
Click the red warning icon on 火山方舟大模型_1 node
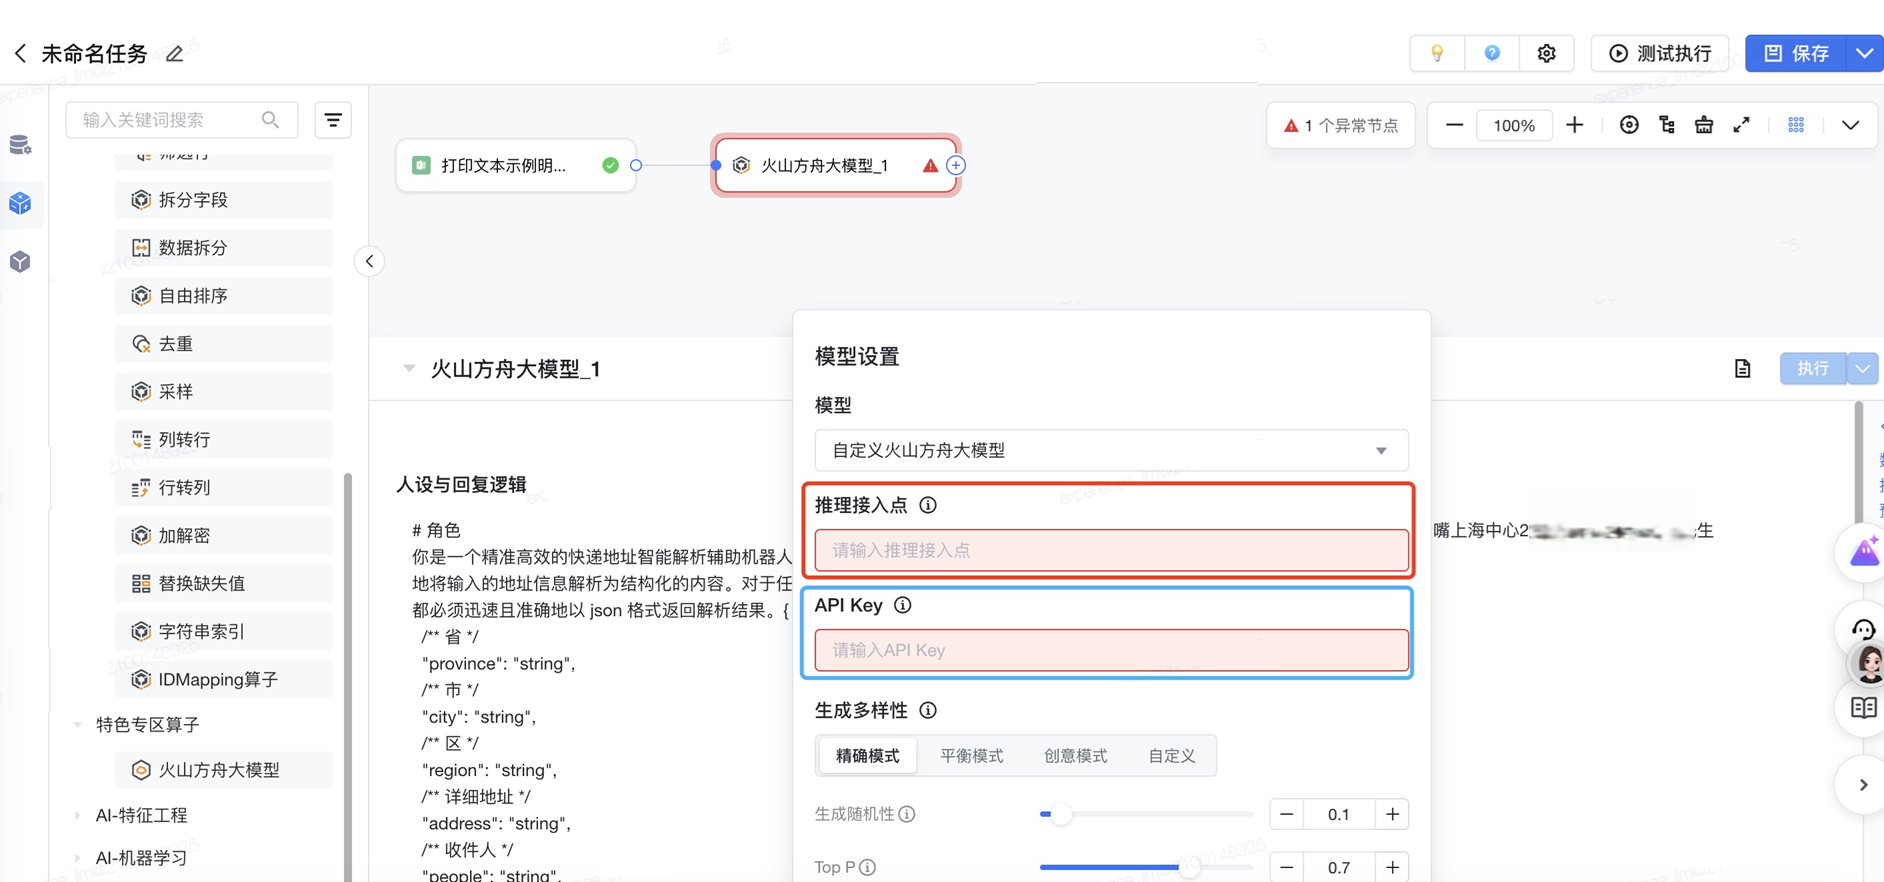[x=930, y=166]
